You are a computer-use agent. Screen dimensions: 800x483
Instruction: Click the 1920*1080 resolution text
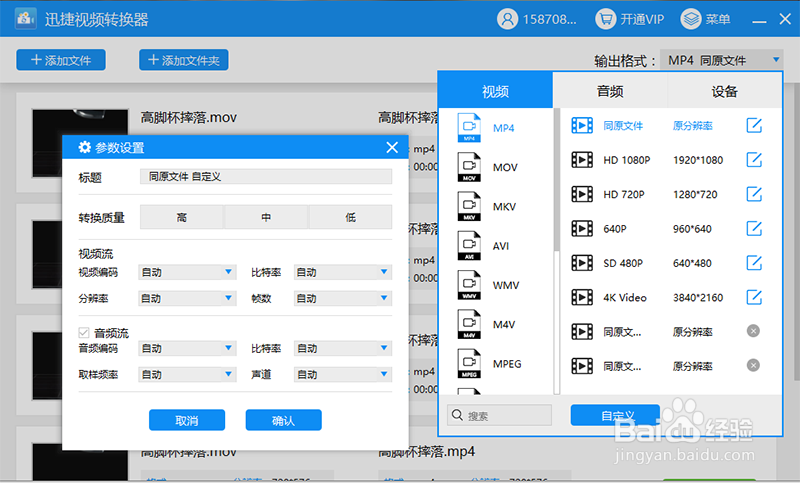click(x=697, y=160)
